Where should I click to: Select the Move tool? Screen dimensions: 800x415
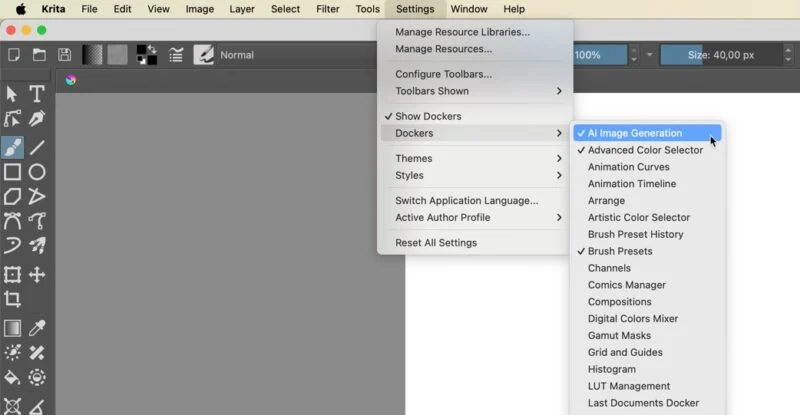pyautogui.click(x=37, y=275)
